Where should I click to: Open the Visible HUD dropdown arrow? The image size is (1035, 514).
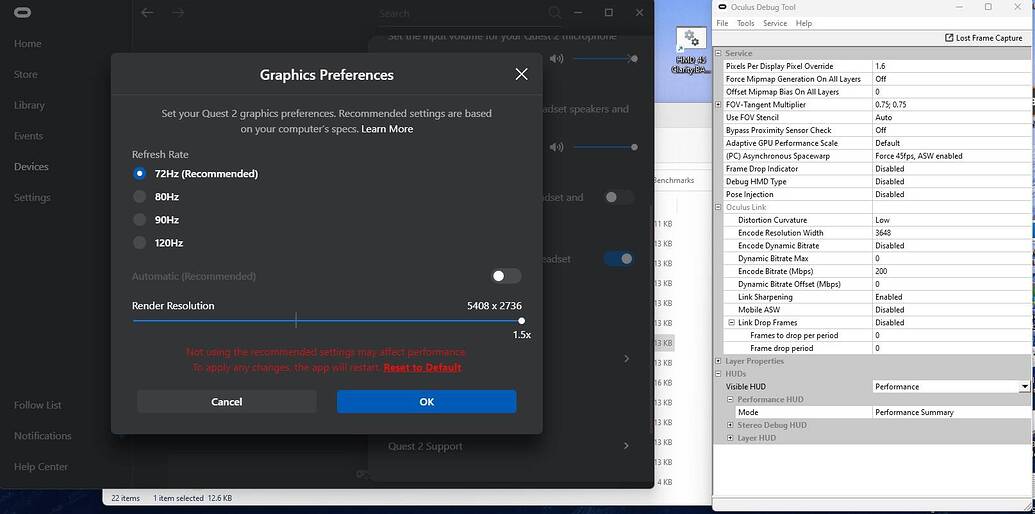tap(1024, 387)
